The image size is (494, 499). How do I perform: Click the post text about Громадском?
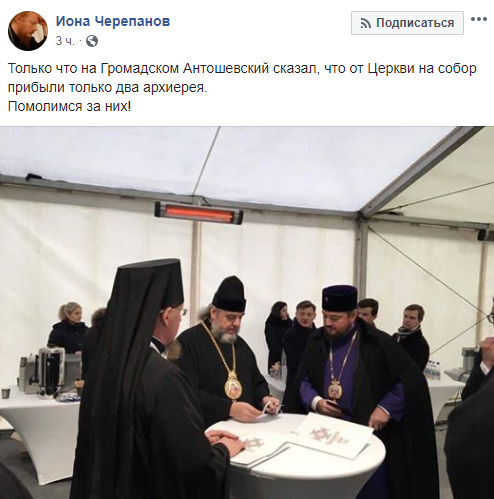[x=242, y=78]
